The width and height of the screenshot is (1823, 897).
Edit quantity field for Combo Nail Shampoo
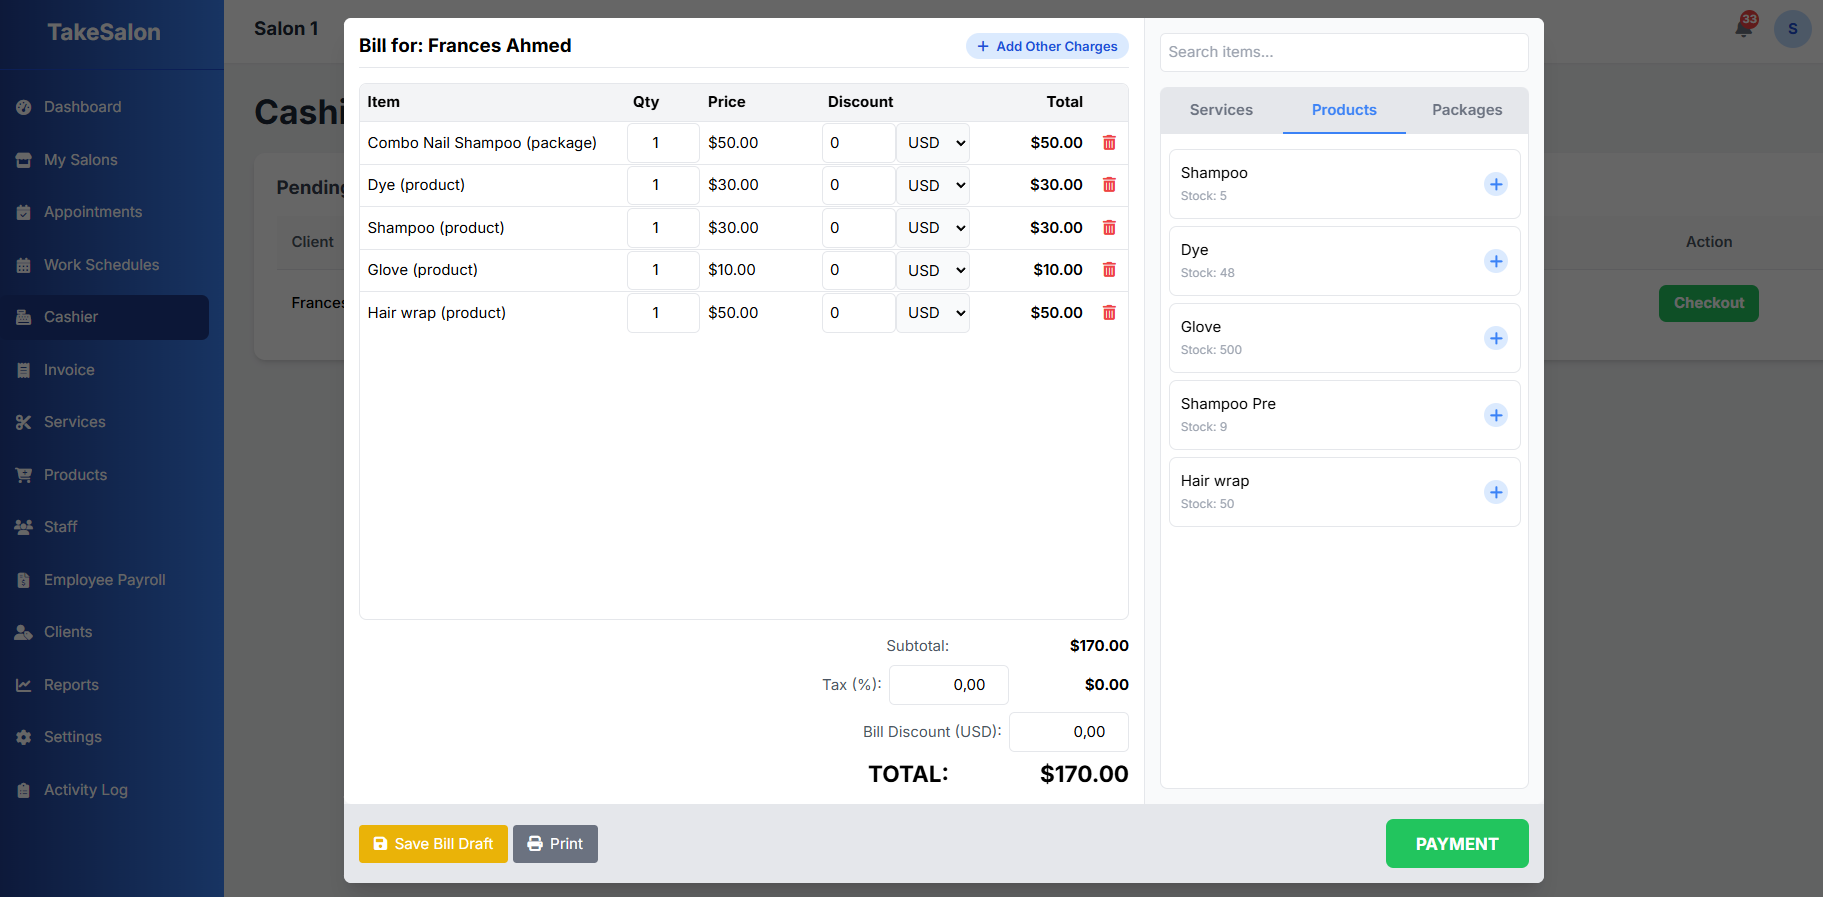pyautogui.click(x=663, y=143)
